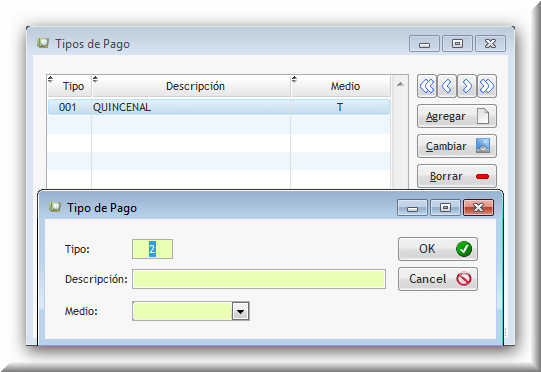Focus the Tipo input field

(x=152, y=249)
